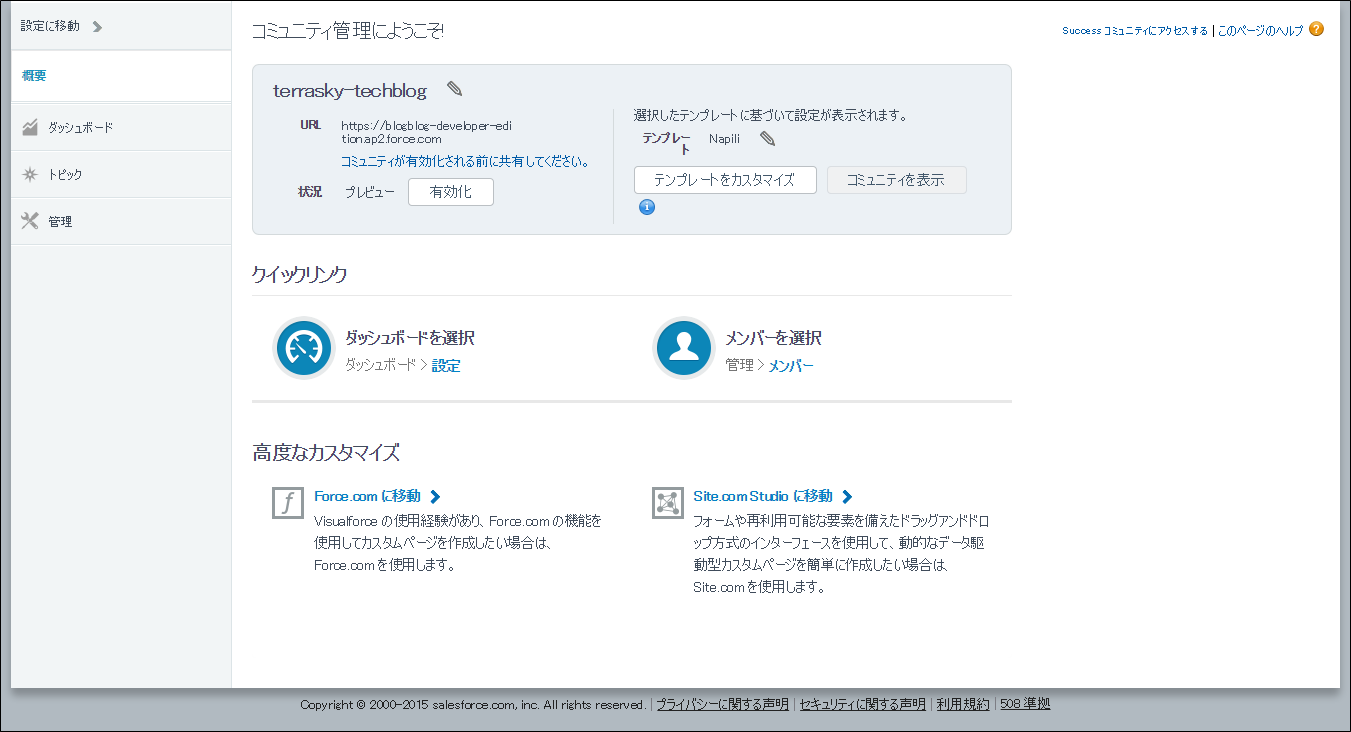The image size is (1351, 732).
Task: Click the クイックリンク section heading
Action: [x=300, y=274]
